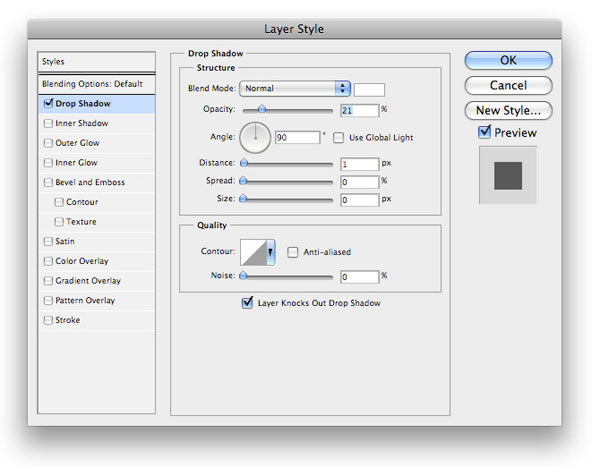Click the Spread value field
Viewport: 600px width, 467px height.
[359, 182]
